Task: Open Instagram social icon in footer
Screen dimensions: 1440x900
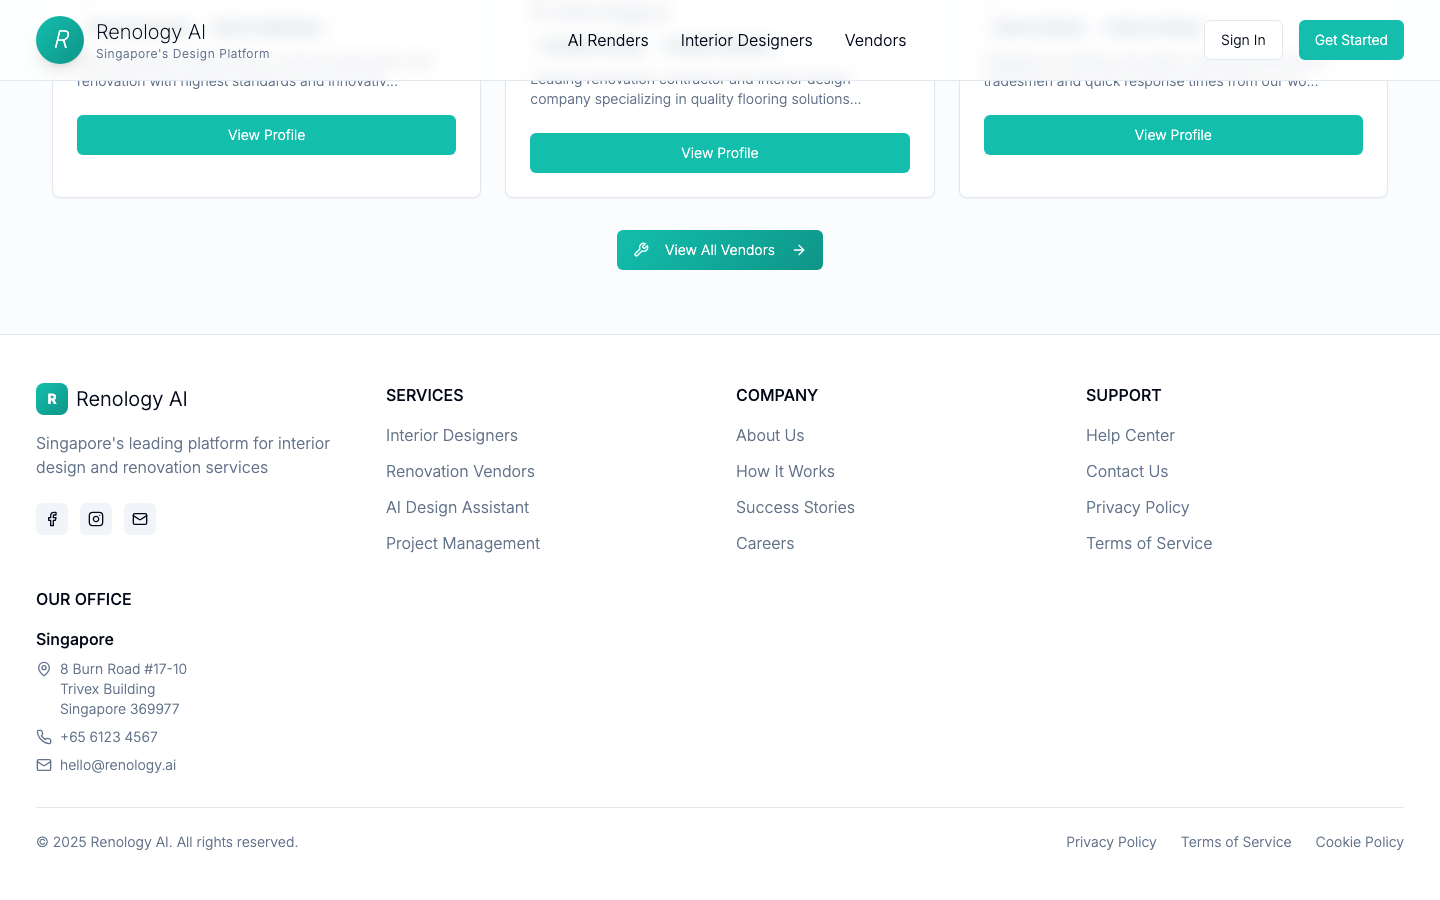Action: [x=96, y=519]
